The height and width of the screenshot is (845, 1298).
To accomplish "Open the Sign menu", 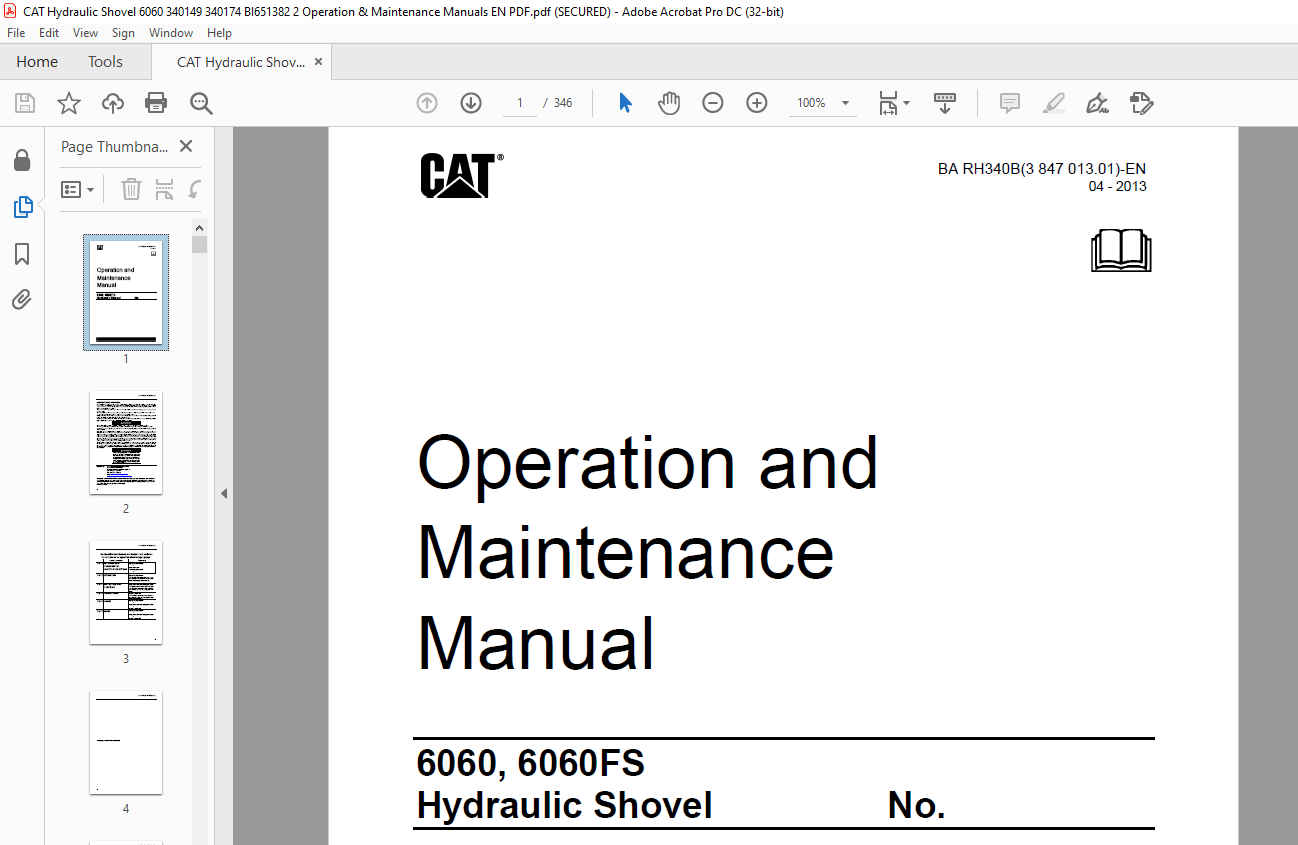I will tap(123, 33).
